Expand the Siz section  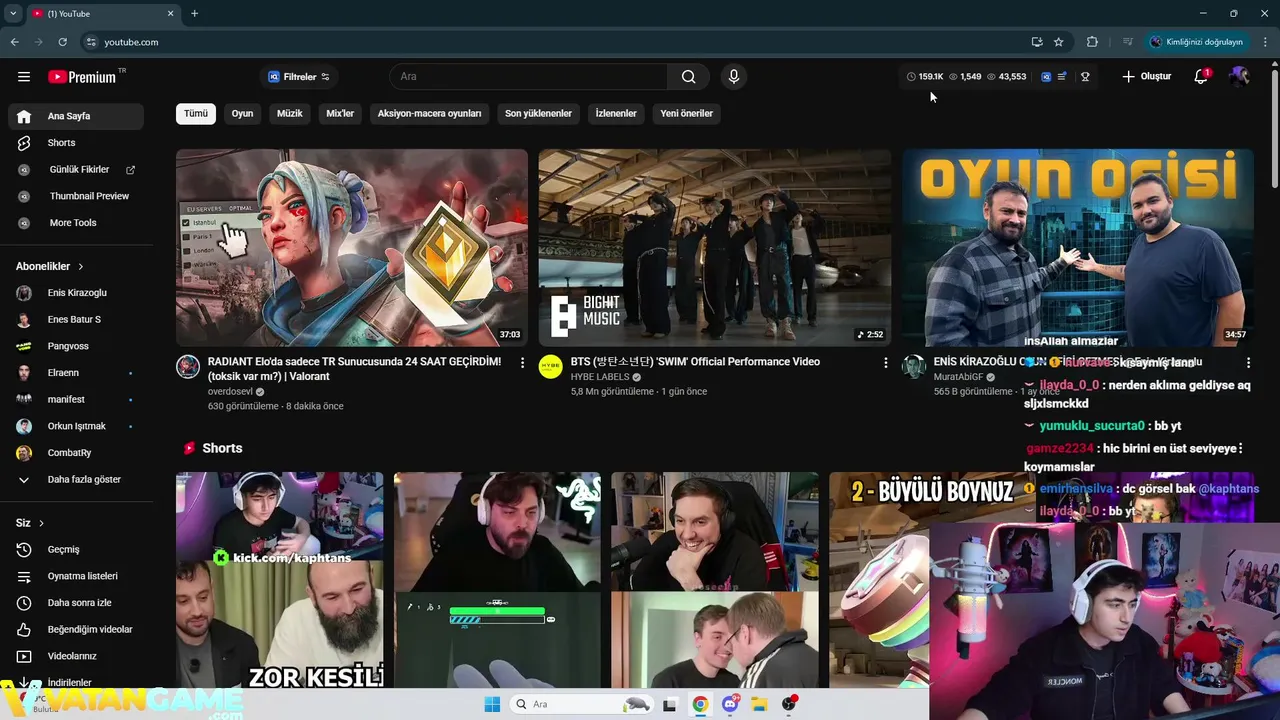coord(30,523)
